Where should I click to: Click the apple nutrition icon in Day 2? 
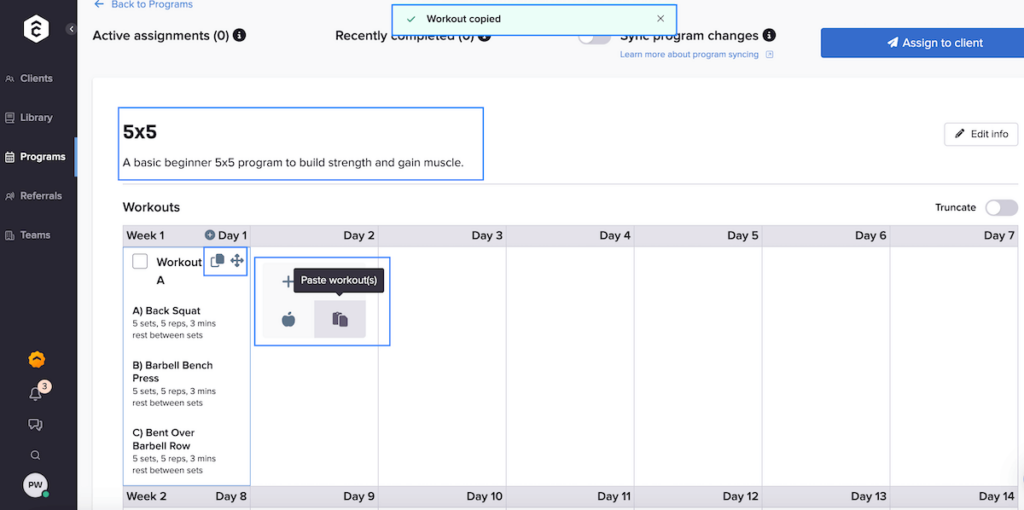(288, 320)
